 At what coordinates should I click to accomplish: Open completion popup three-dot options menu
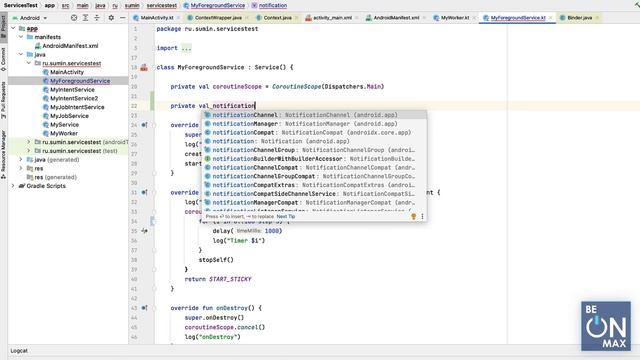point(422,217)
